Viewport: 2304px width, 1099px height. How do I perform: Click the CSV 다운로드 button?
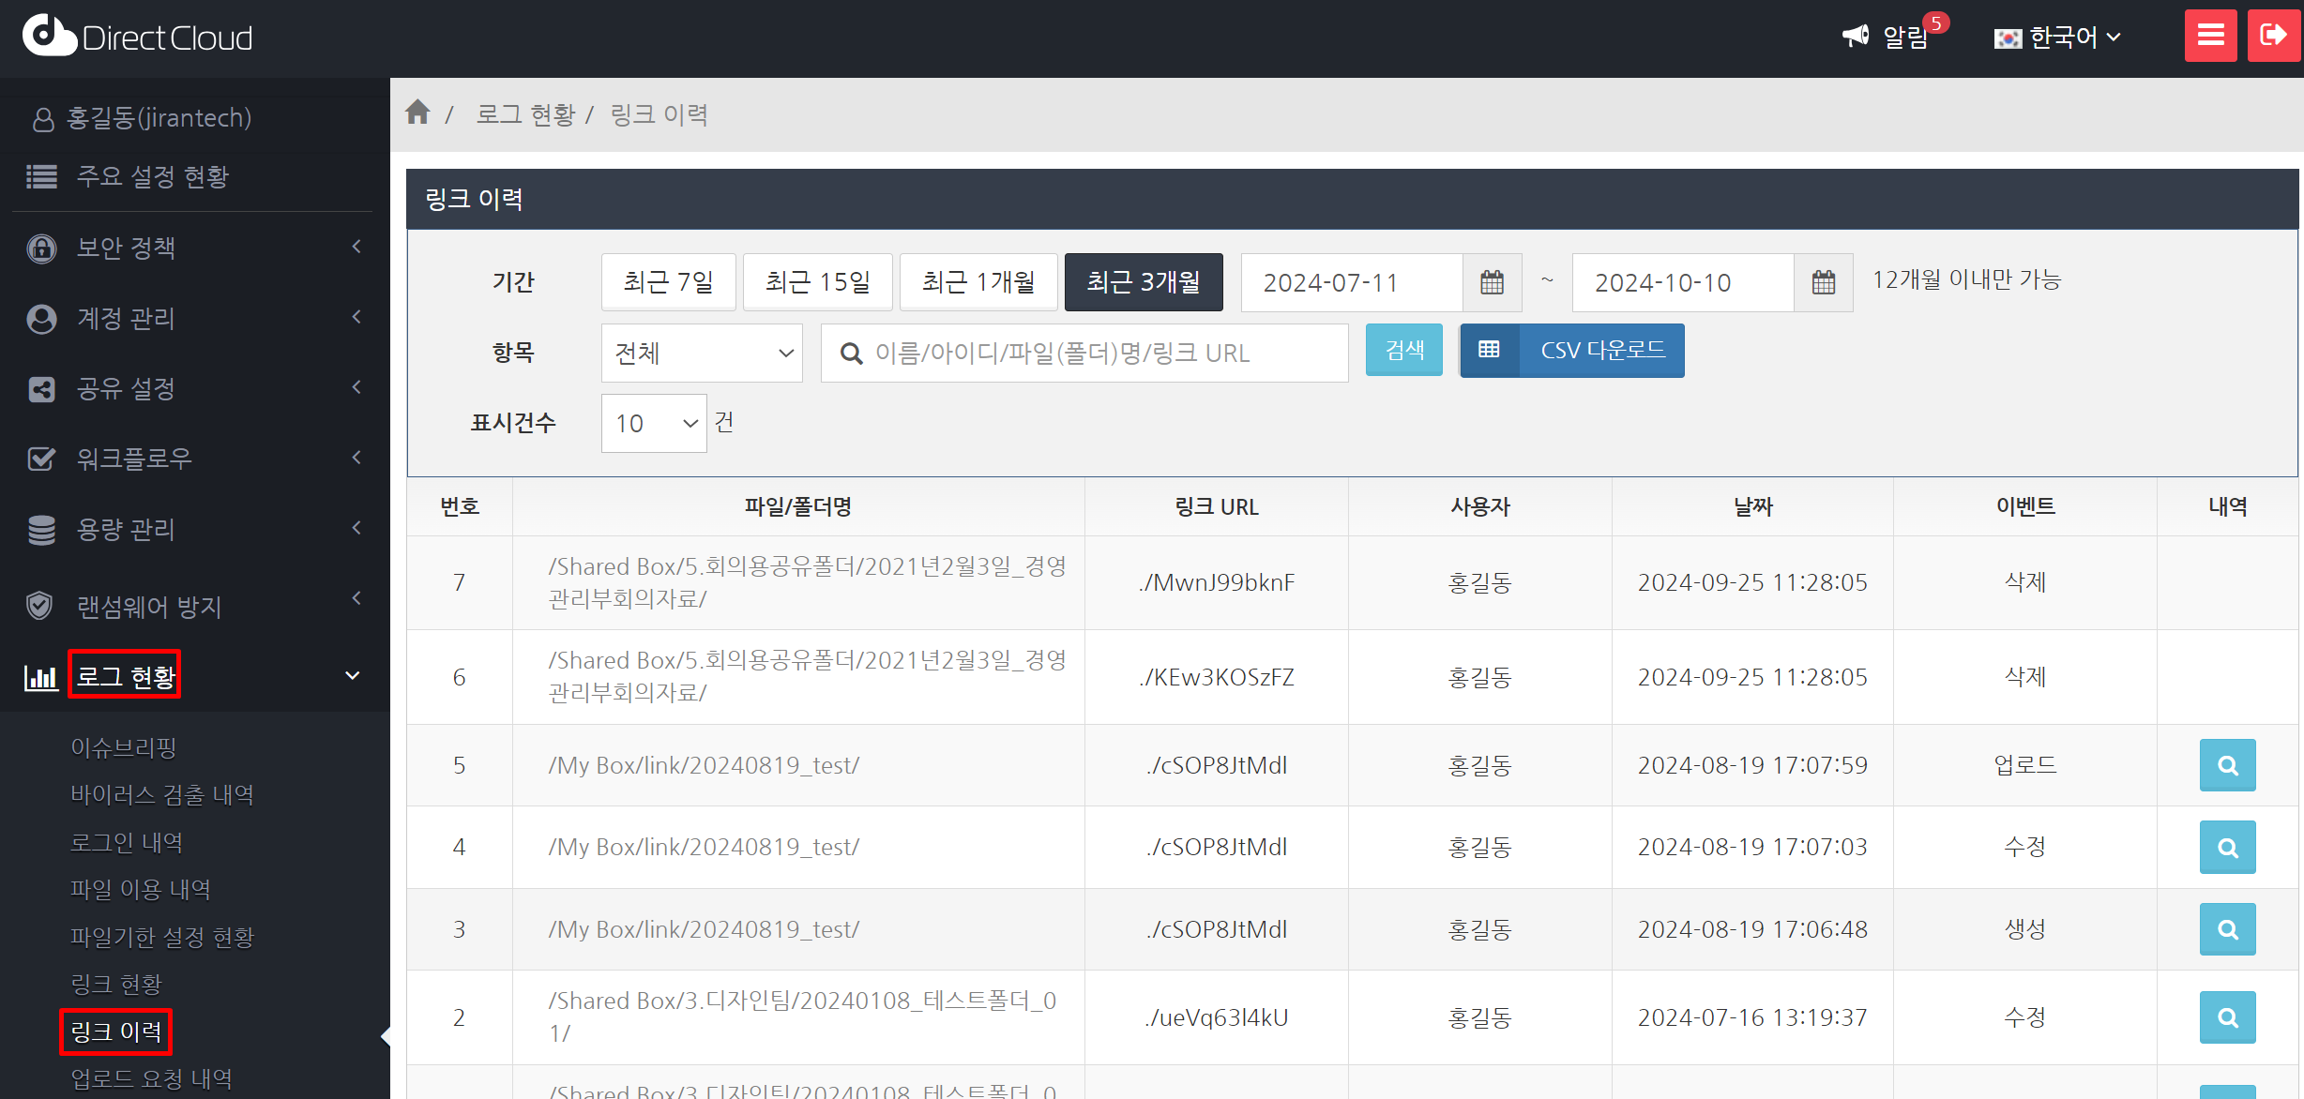click(x=1571, y=350)
